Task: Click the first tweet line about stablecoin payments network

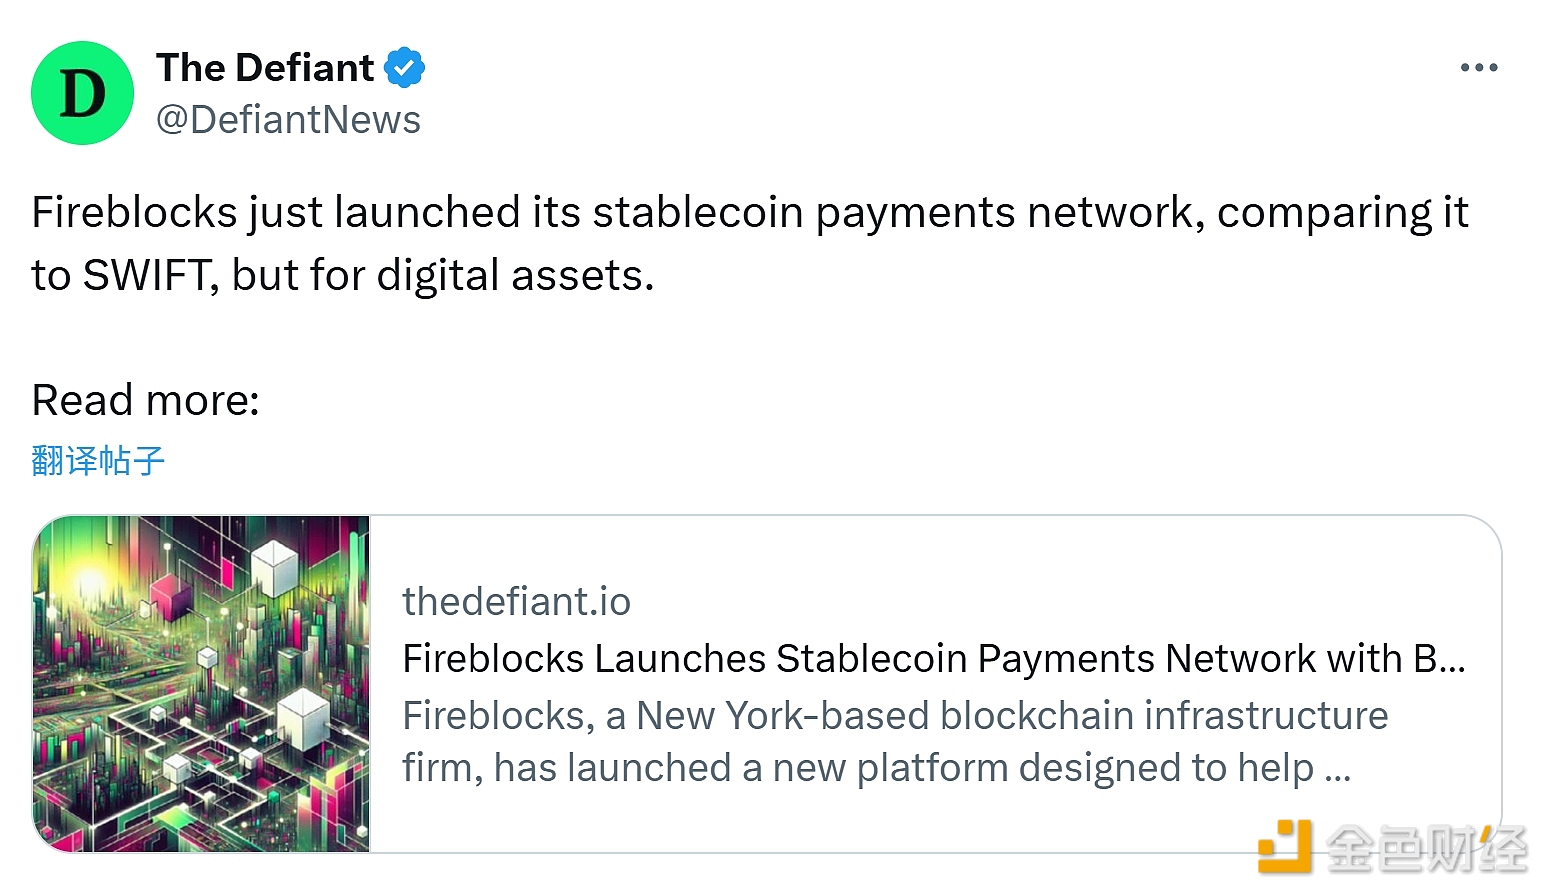Action: (x=750, y=213)
